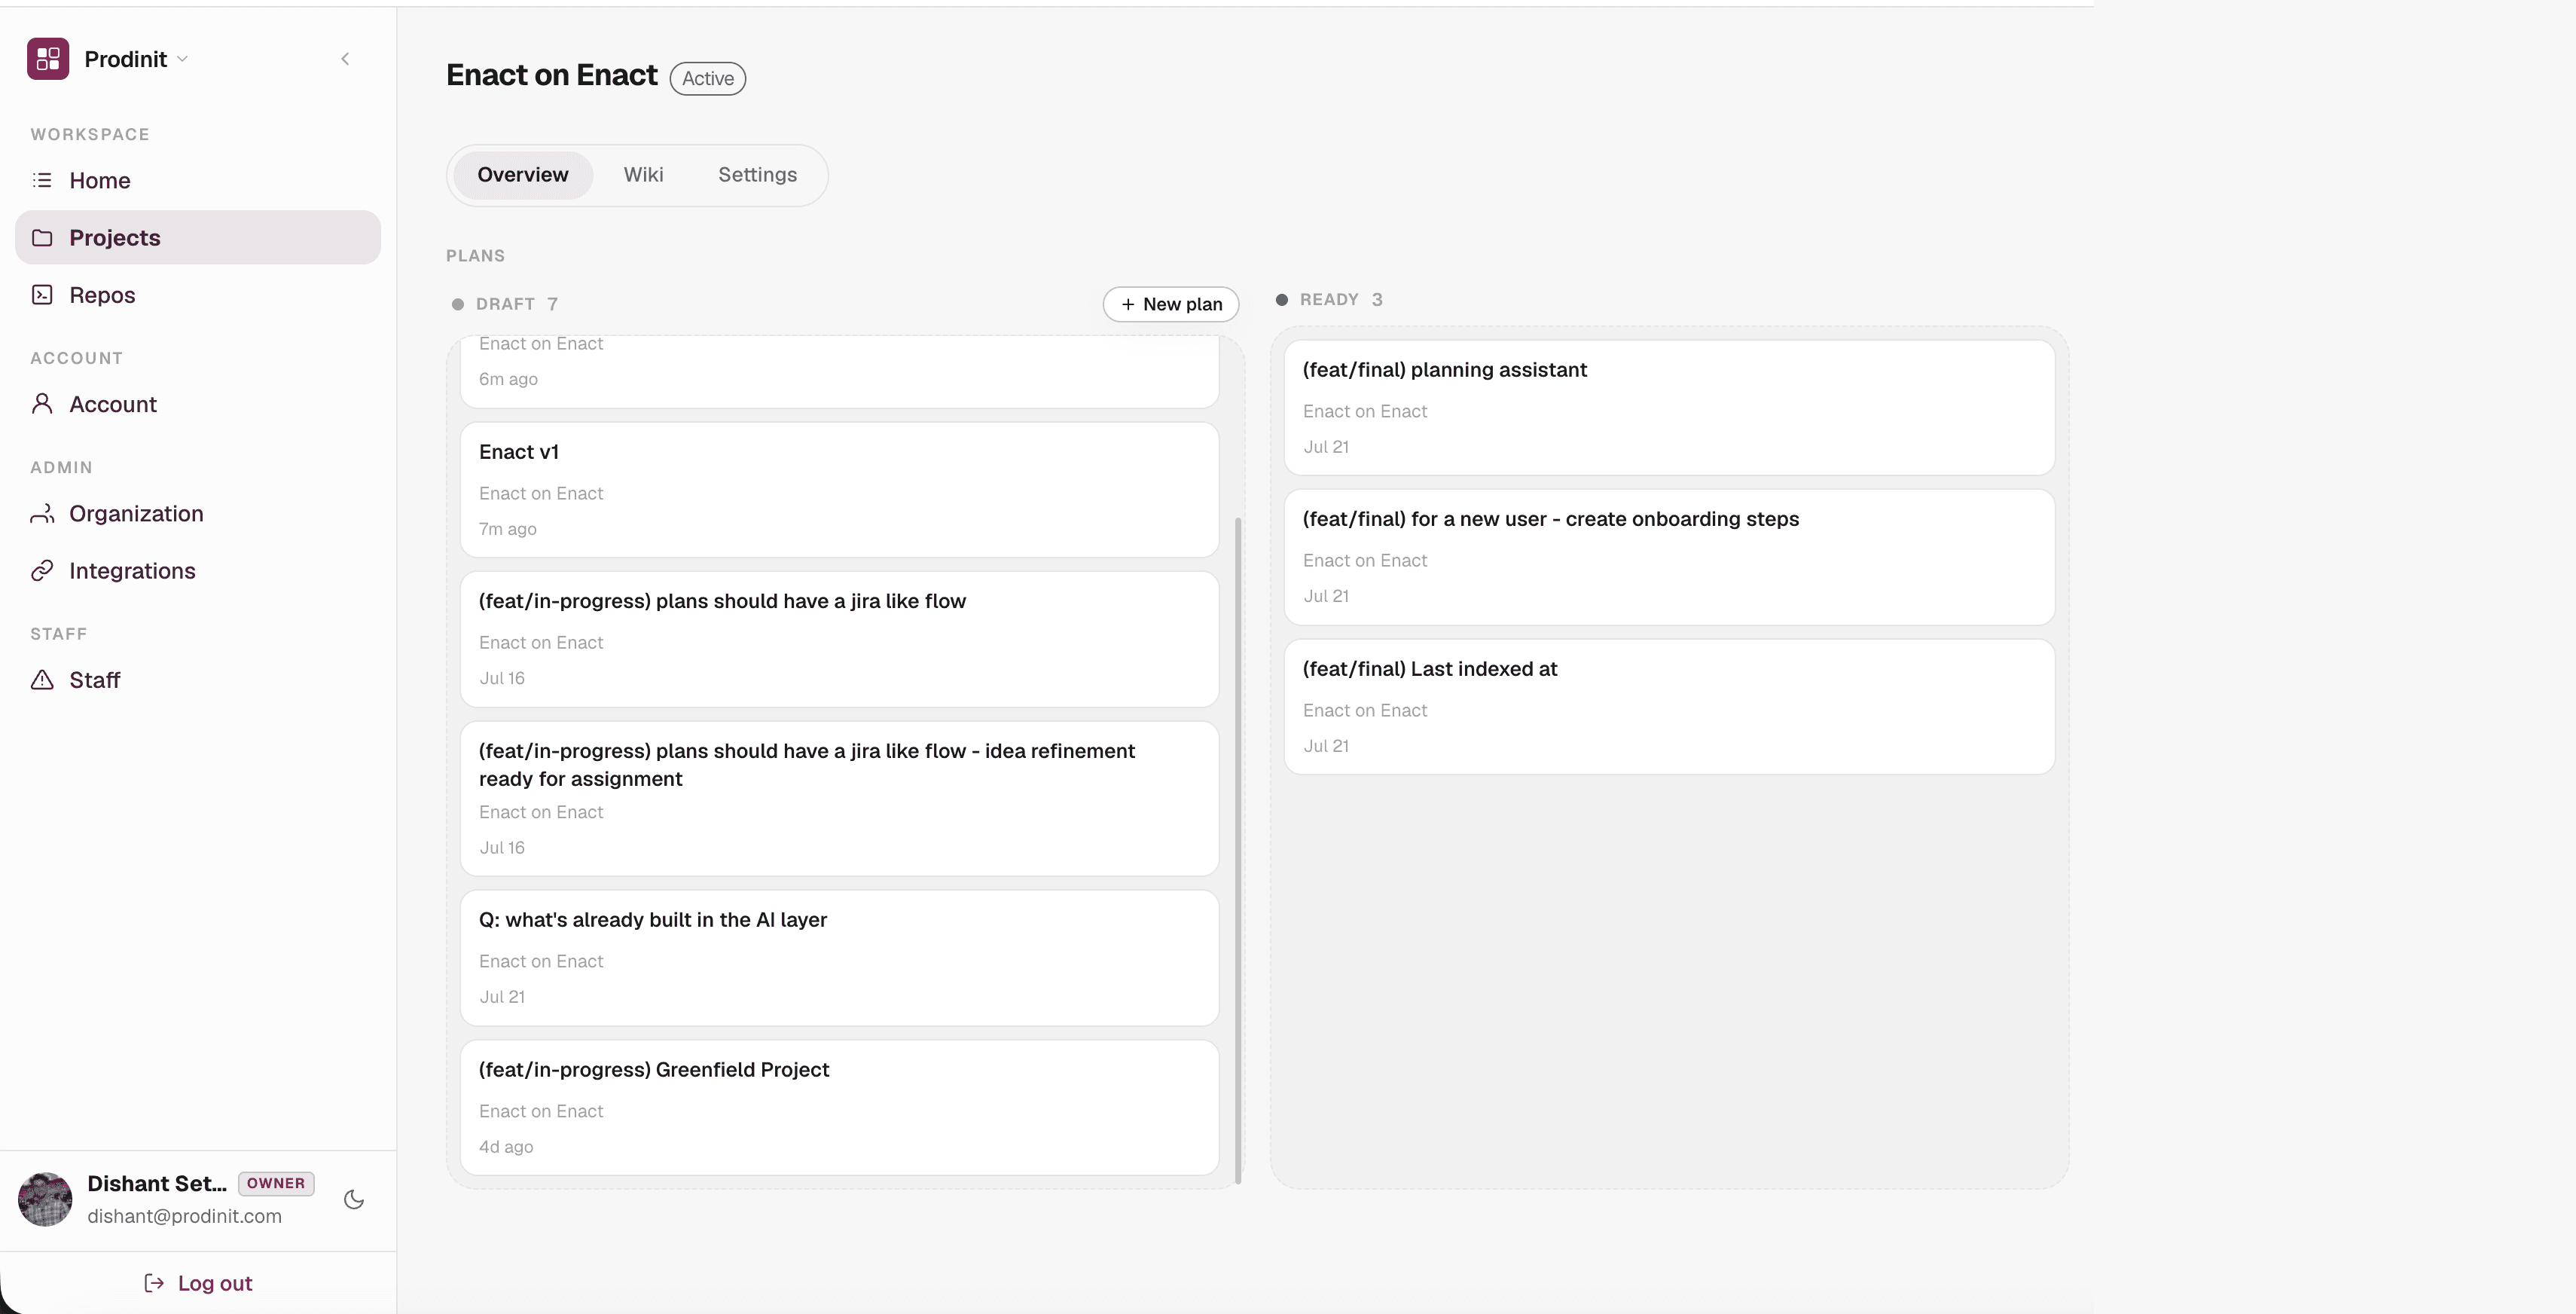The image size is (2576, 1314).
Task: Open the planning assistant plan card
Action: click(x=1669, y=408)
